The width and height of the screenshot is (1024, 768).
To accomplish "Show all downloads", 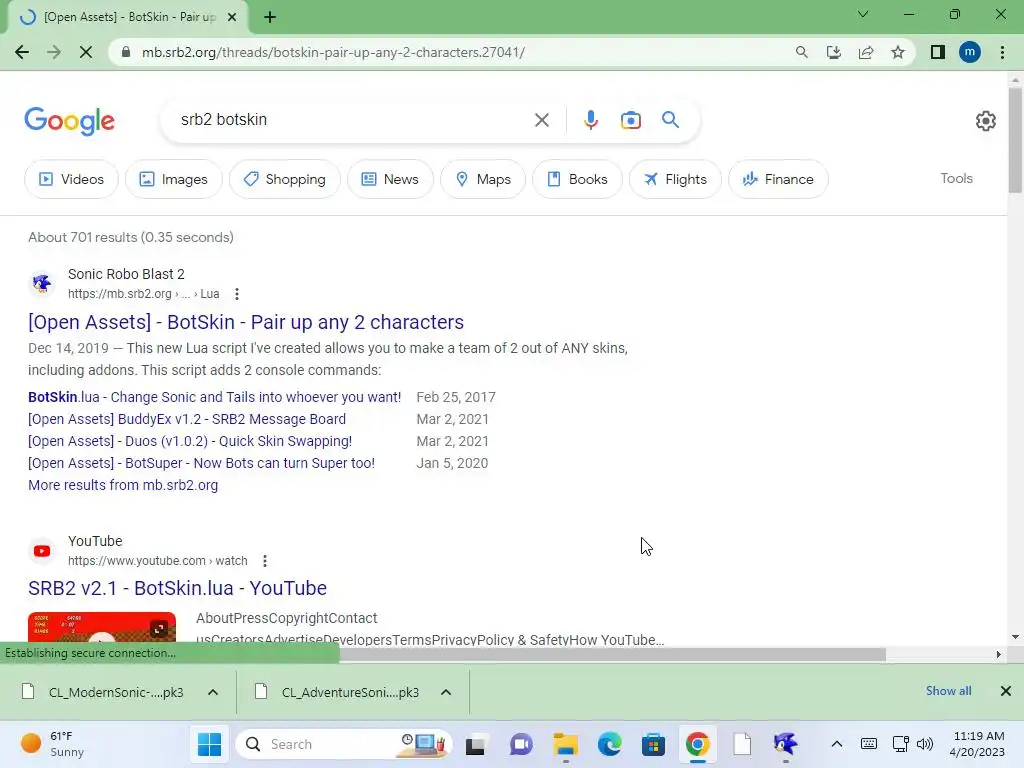I will [x=948, y=691].
